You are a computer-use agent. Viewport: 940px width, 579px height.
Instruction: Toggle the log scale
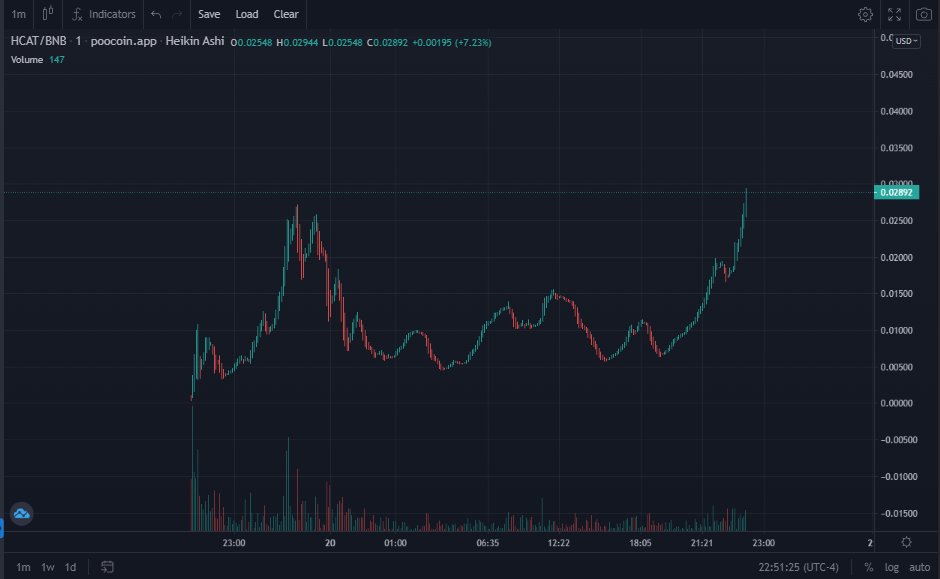point(891,567)
